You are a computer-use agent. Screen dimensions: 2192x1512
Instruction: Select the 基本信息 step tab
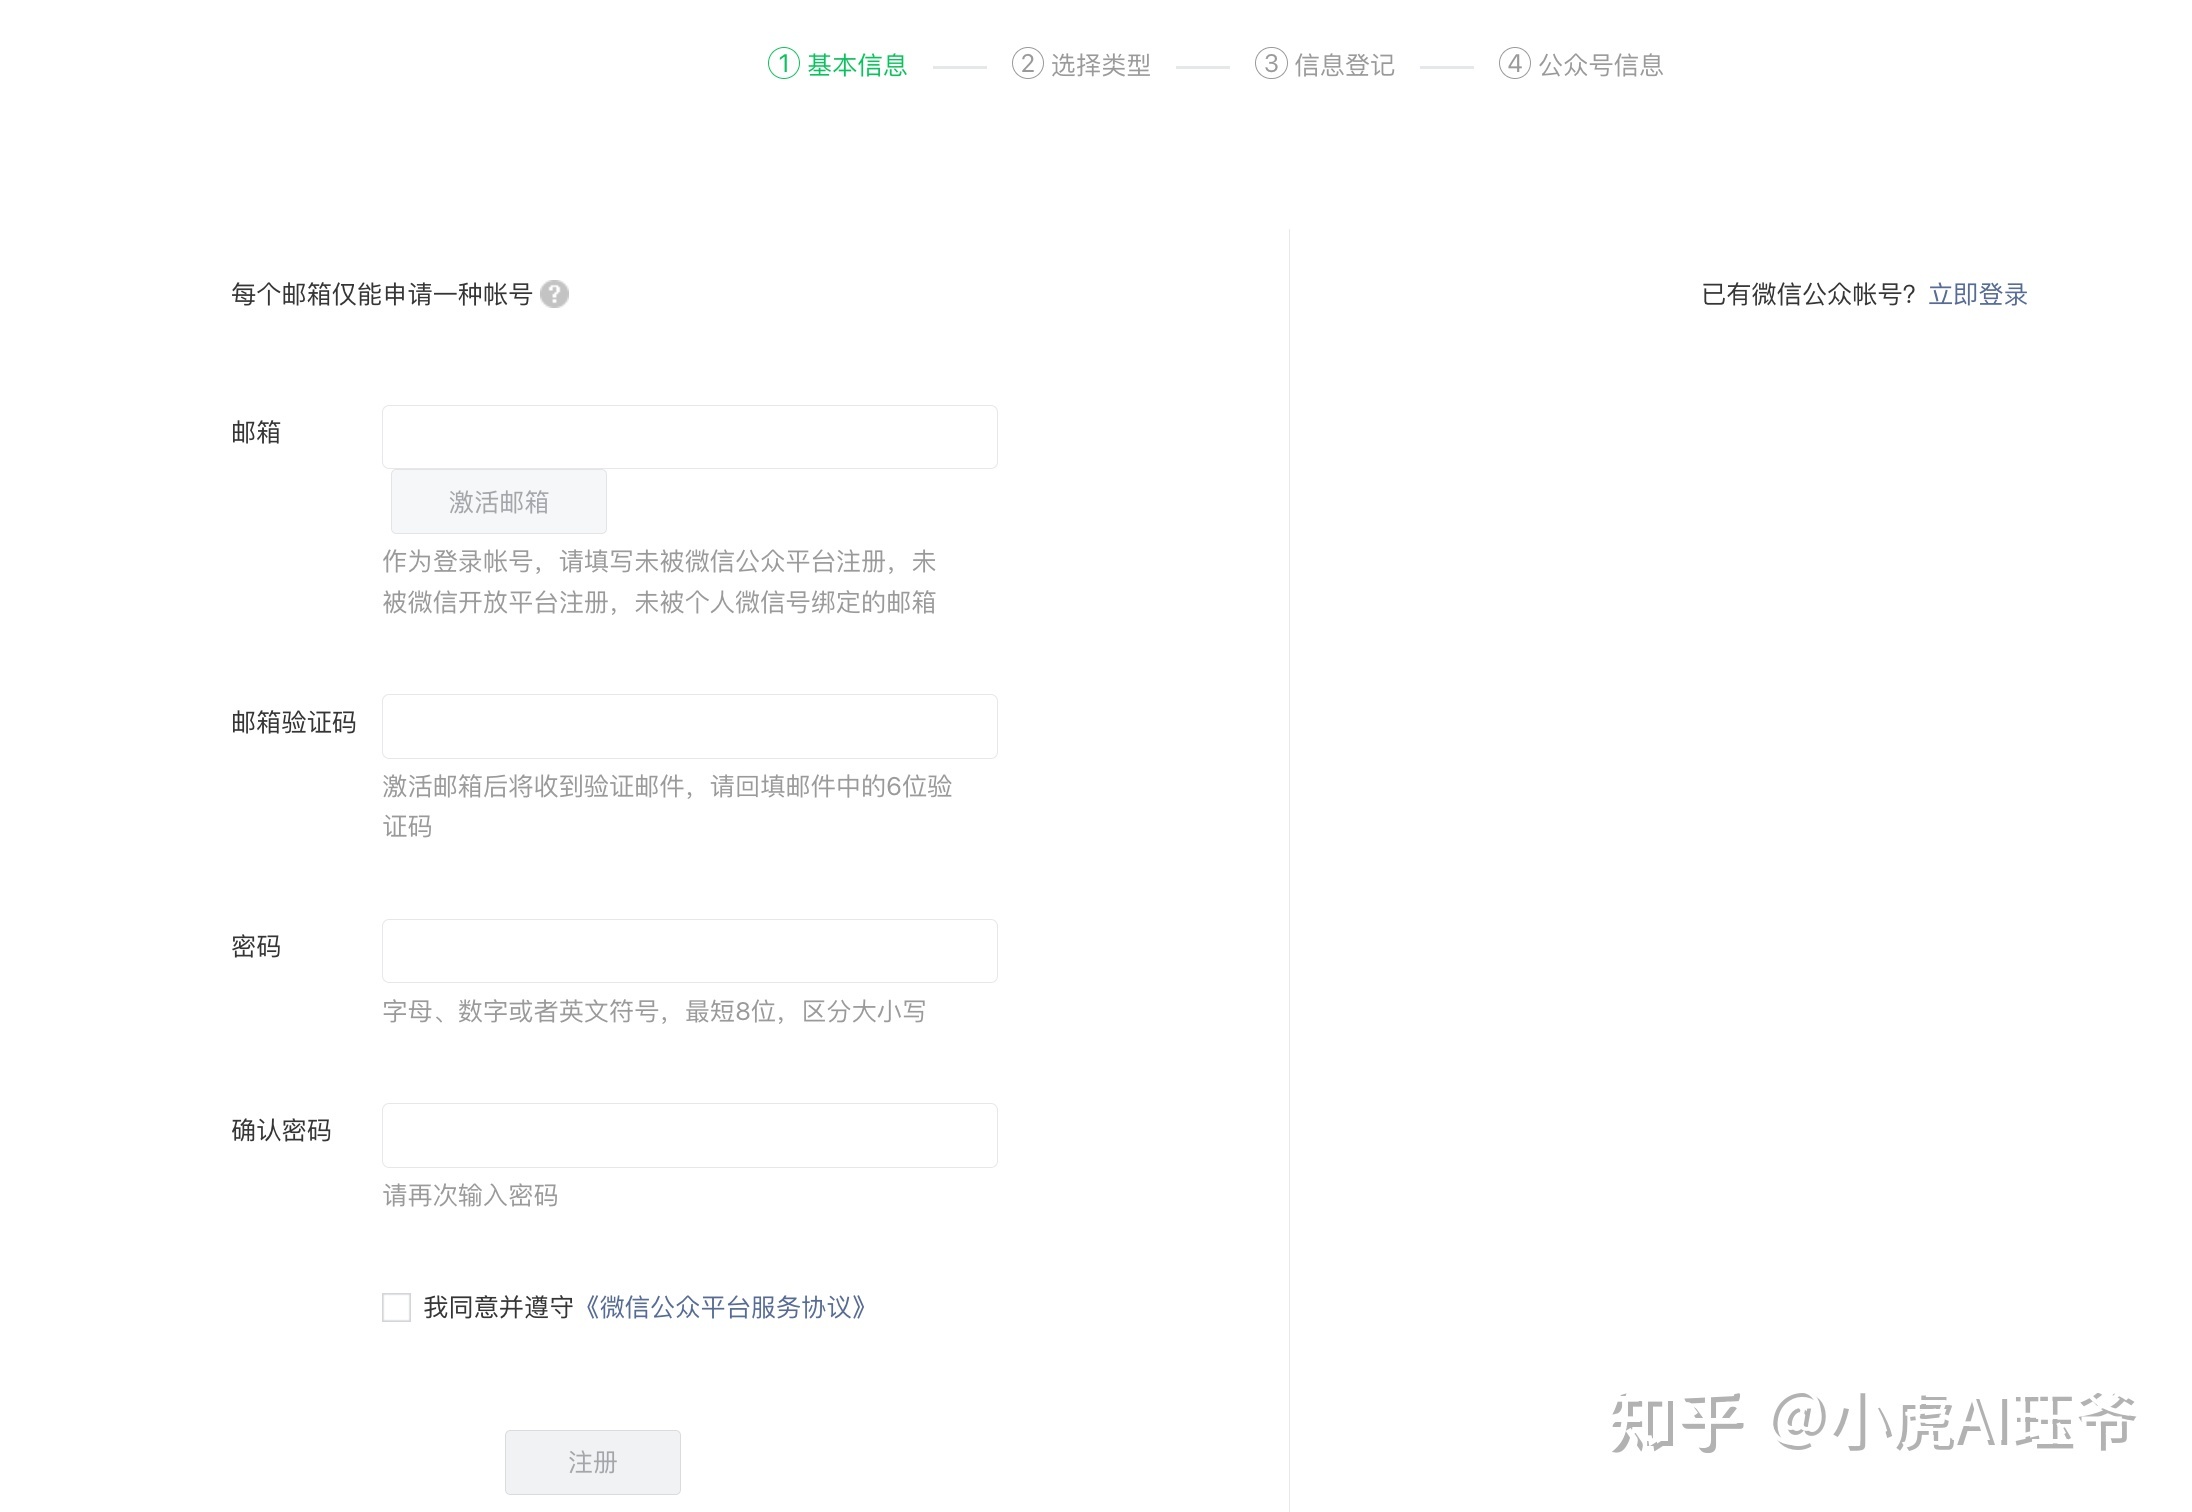click(857, 65)
